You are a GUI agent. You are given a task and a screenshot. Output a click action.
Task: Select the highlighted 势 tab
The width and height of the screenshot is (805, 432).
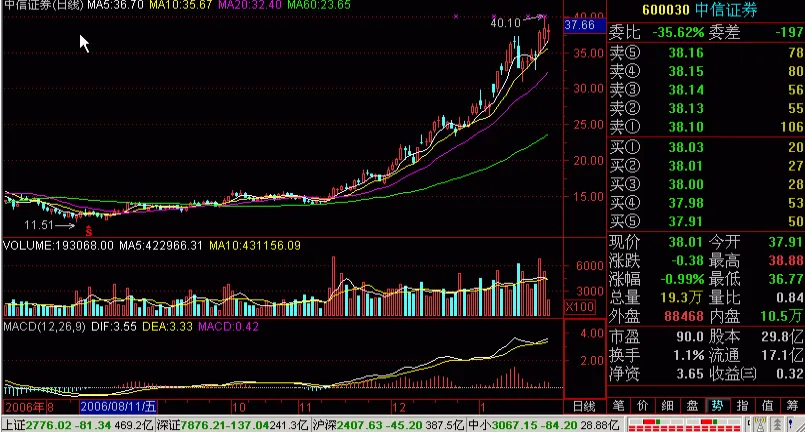point(717,406)
